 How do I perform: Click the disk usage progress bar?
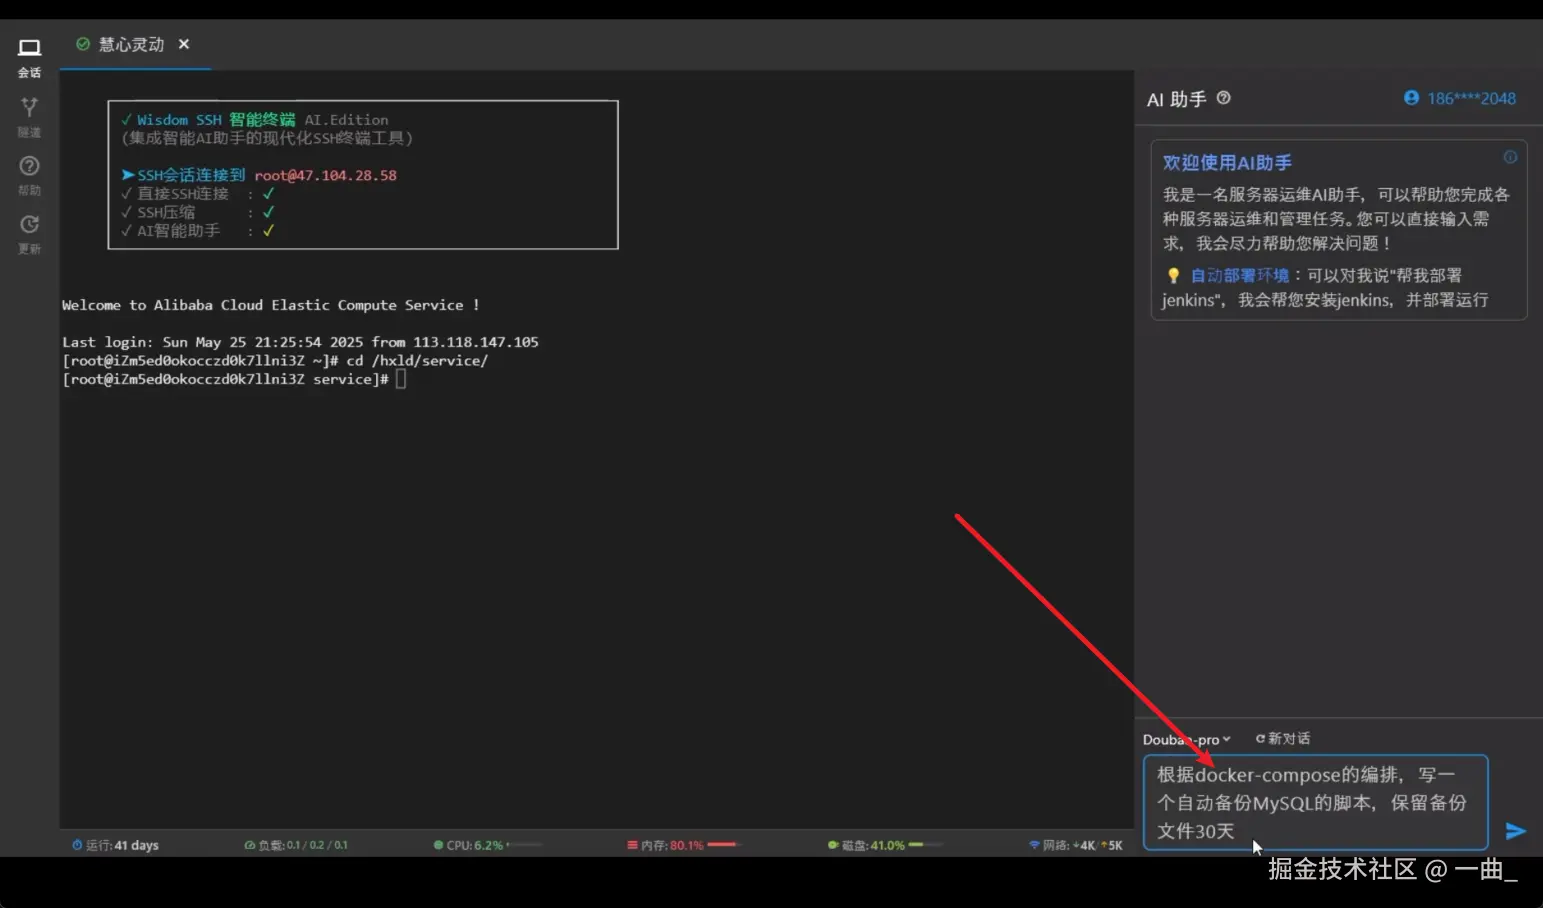pos(926,845)
